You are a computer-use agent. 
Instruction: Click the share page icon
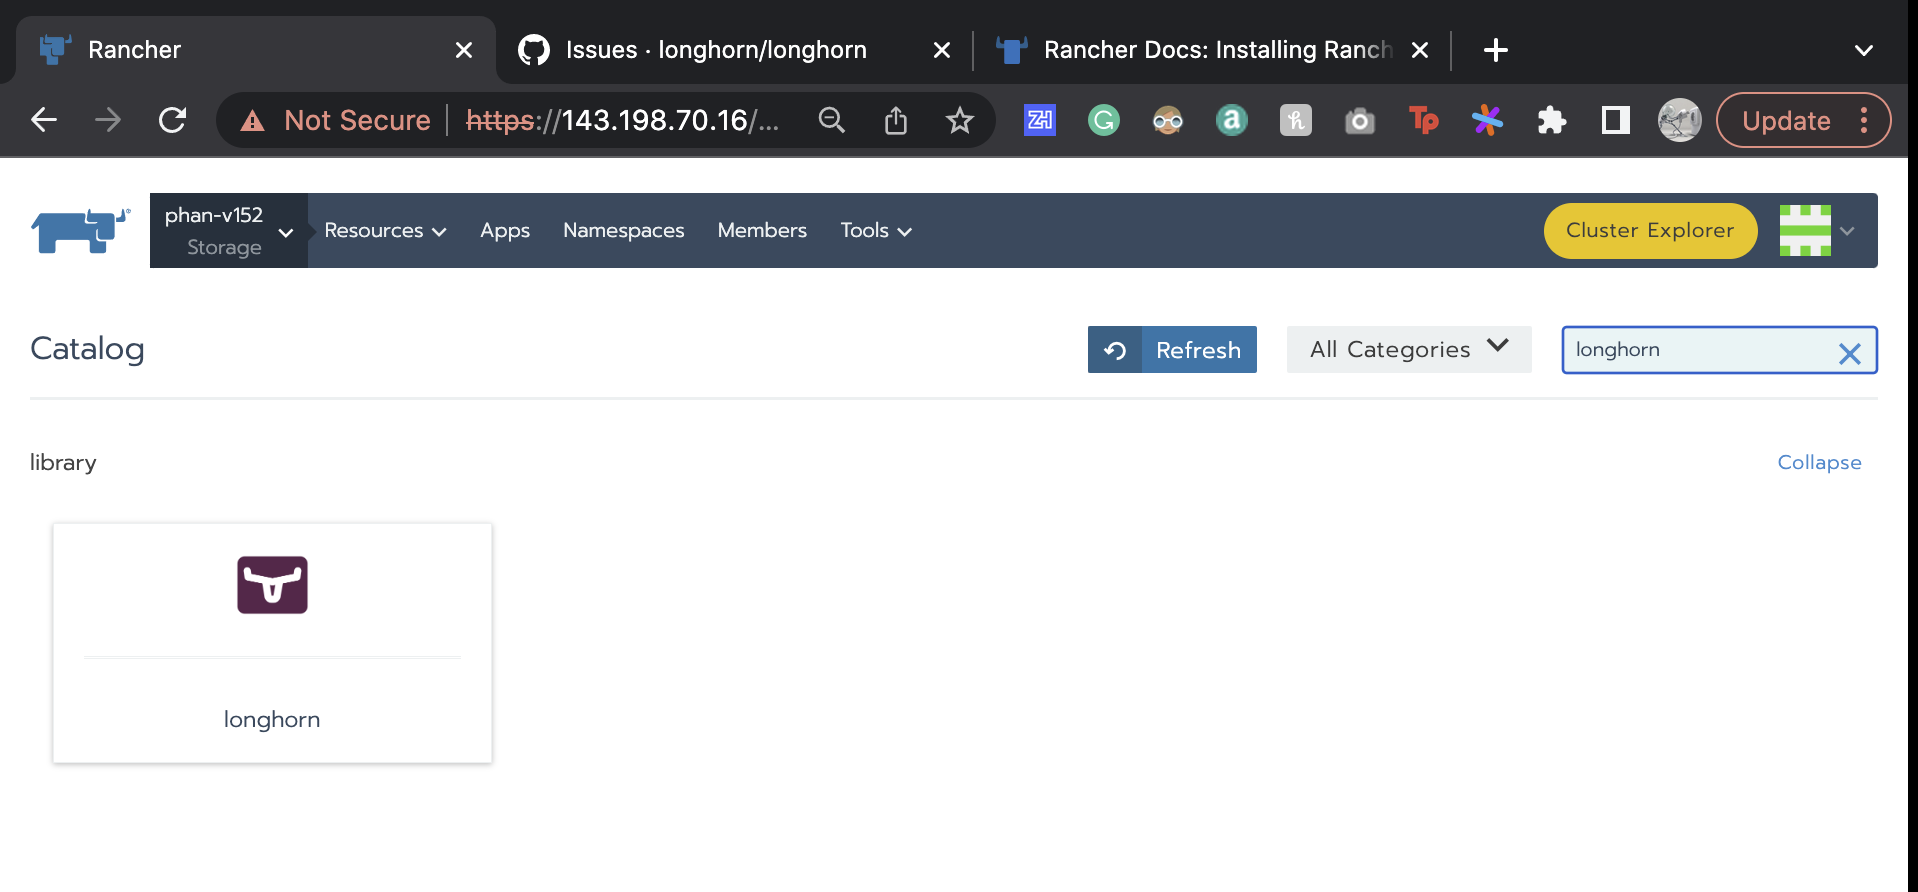[896, 120]
